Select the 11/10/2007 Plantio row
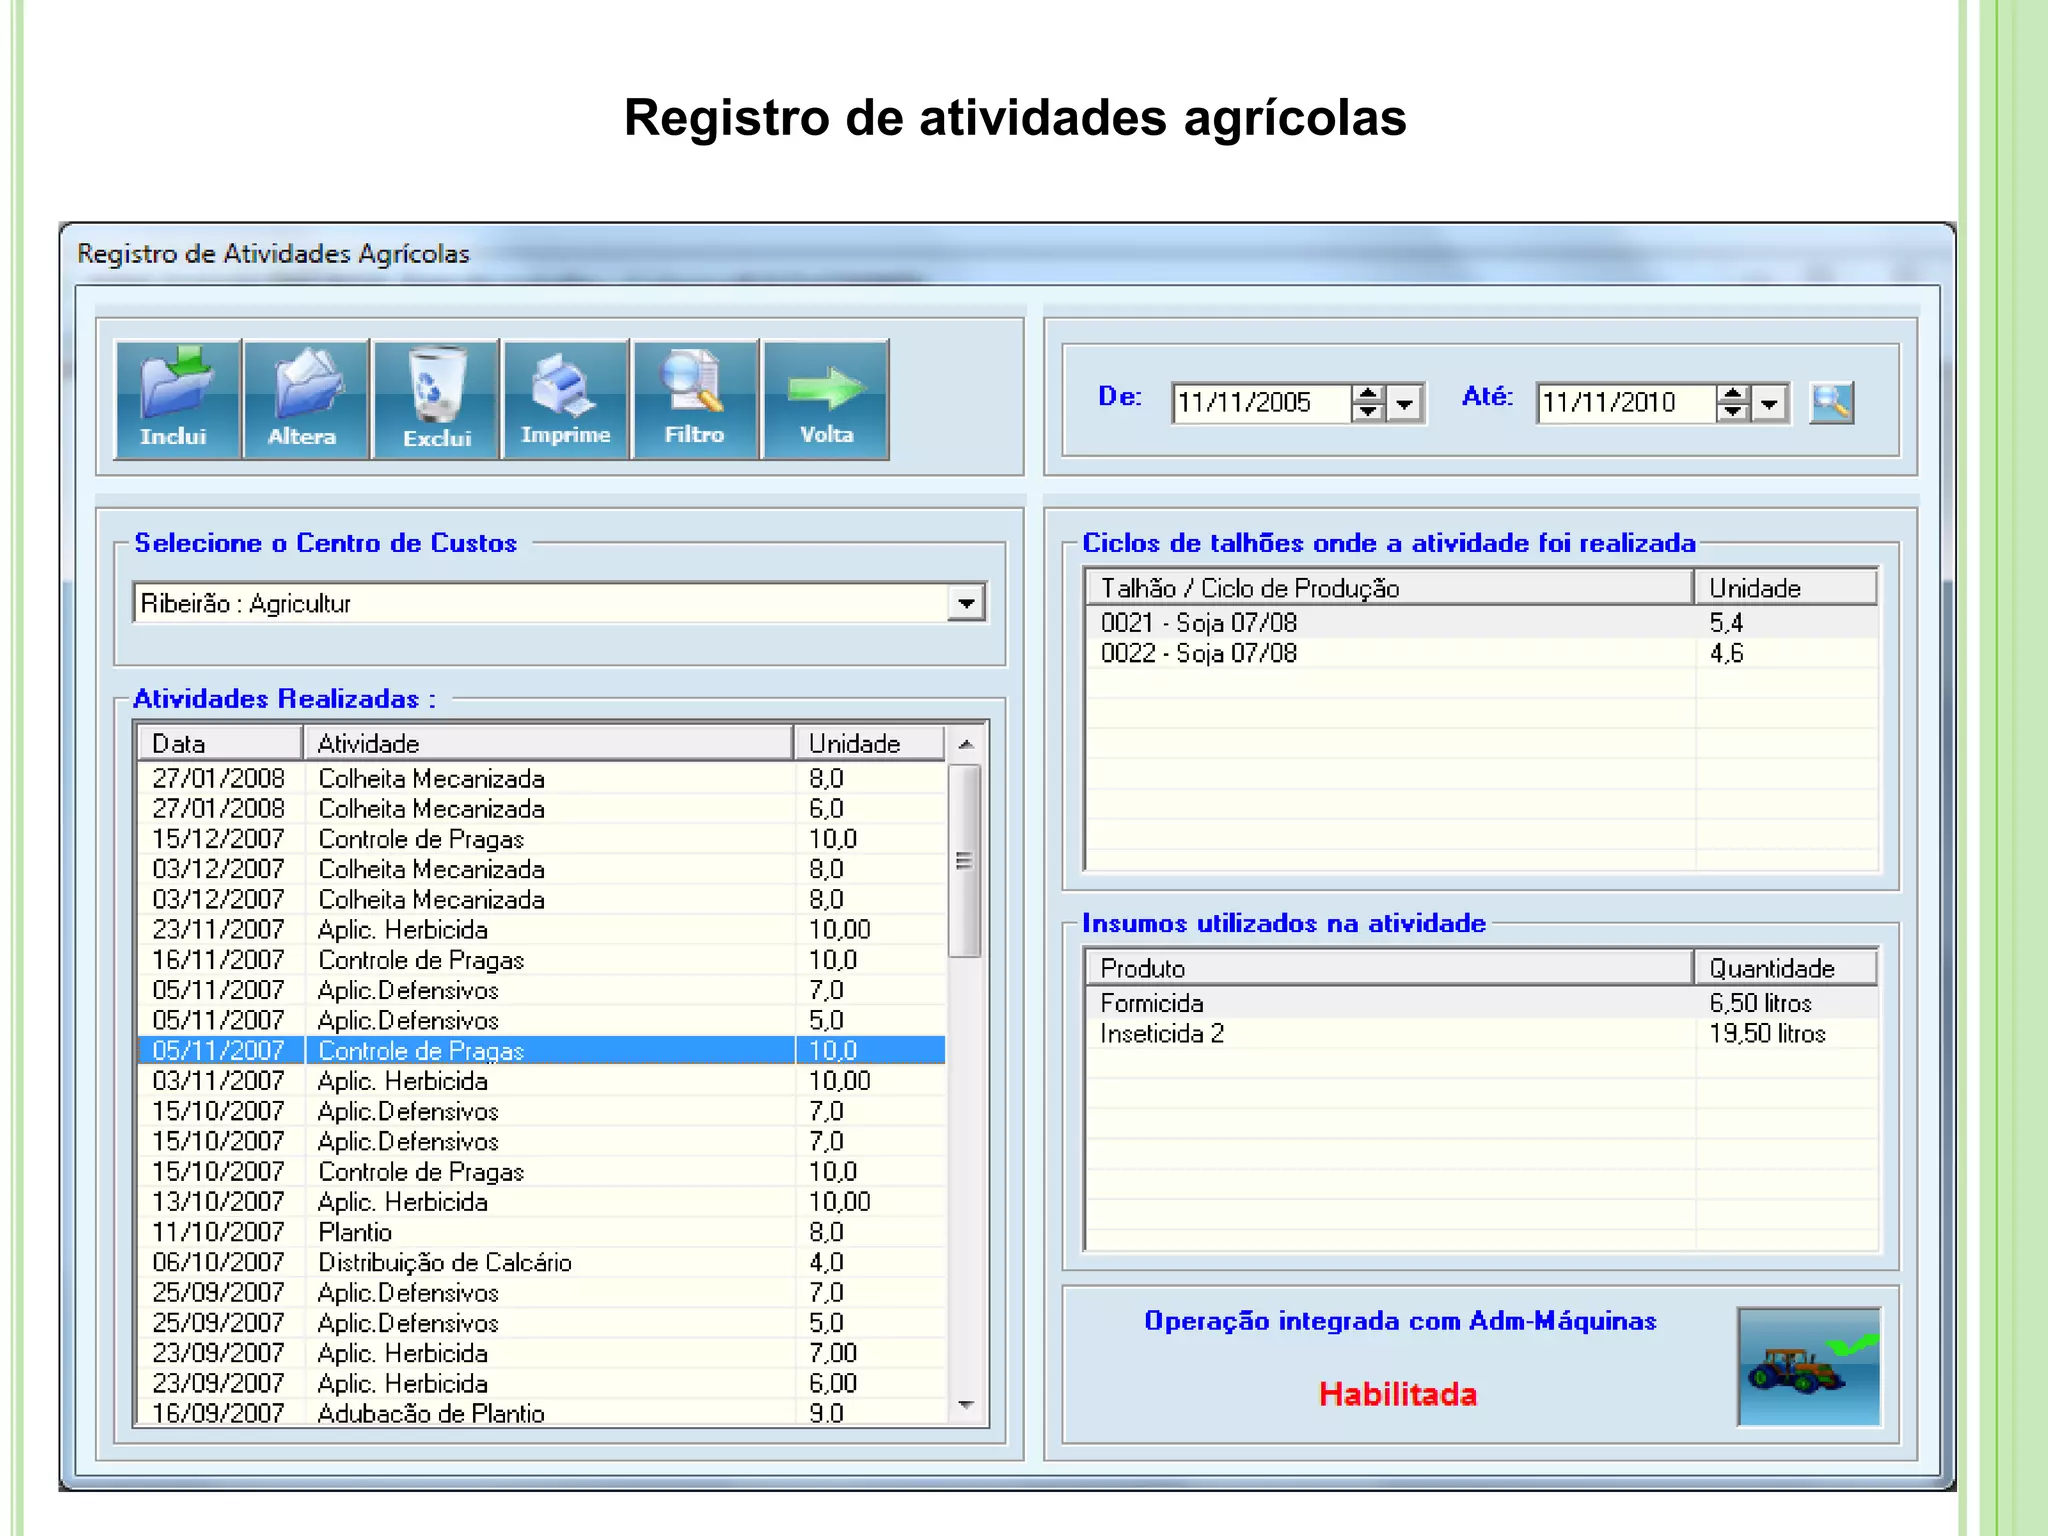2048x1536 pixels. [x=541, y=1232]
